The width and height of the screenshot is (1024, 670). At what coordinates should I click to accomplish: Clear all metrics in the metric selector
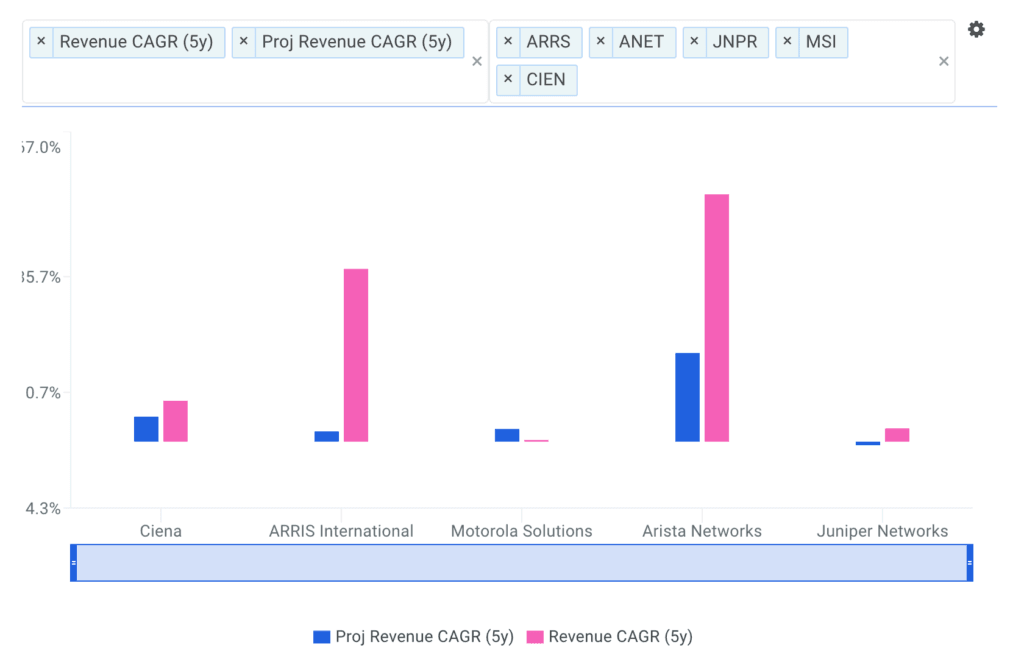pos(477,62)
